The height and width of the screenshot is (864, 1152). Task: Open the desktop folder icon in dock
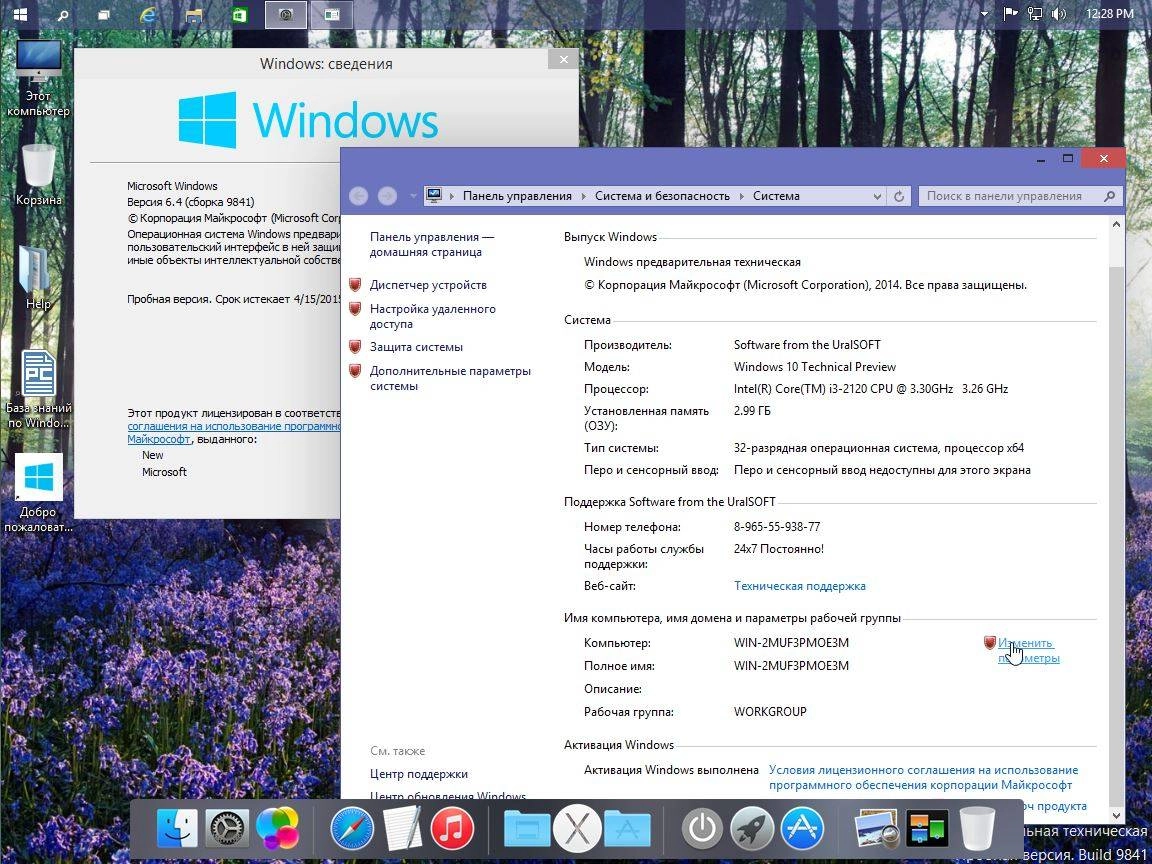527,829
